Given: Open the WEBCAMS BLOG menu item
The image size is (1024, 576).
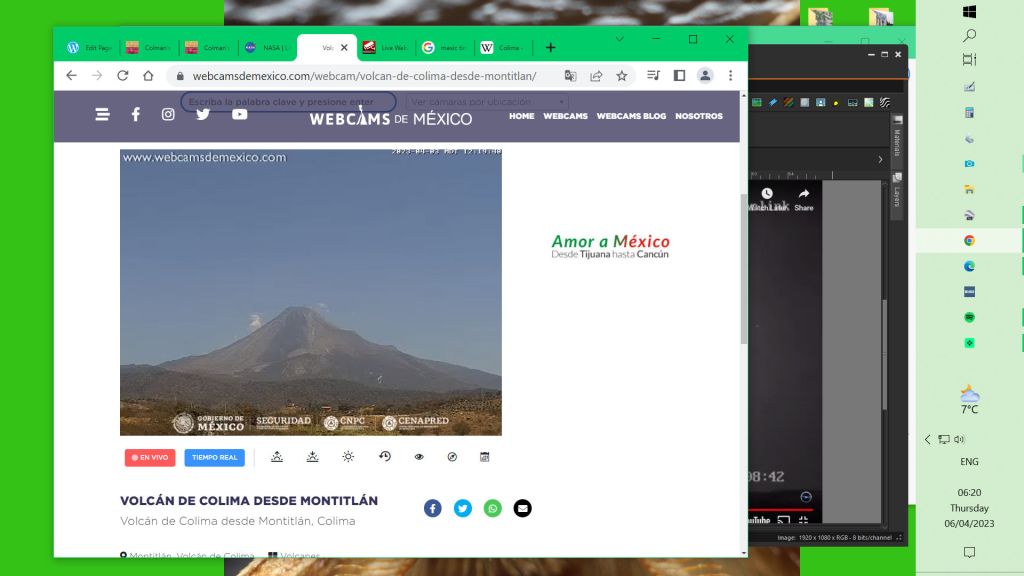Looking at the screenshot, I should pyautogui.click(x=631, y=116).
